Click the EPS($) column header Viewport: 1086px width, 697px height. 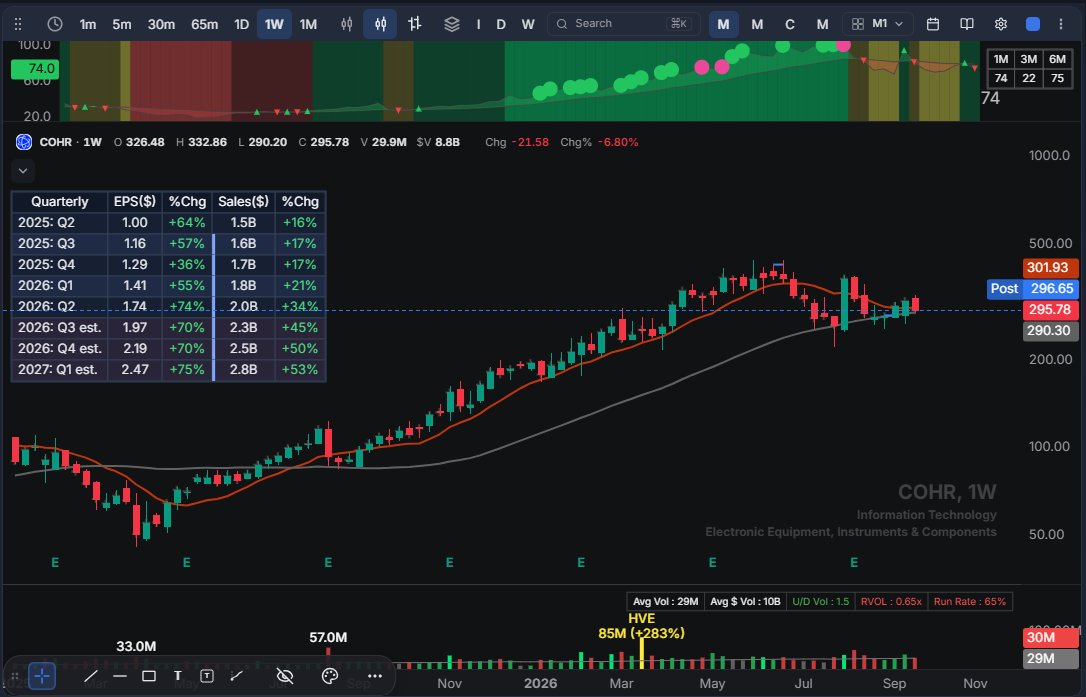(134, 202)
